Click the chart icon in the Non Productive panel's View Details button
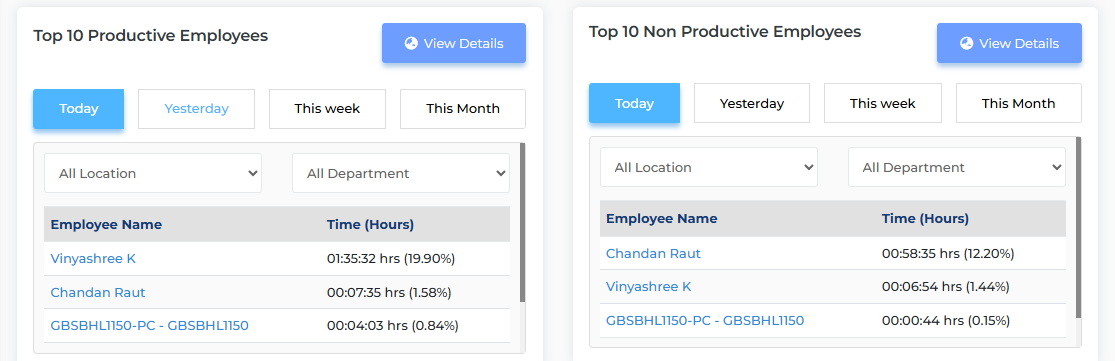The height and width of the screenshot is (361, 1115). [966, 43]
